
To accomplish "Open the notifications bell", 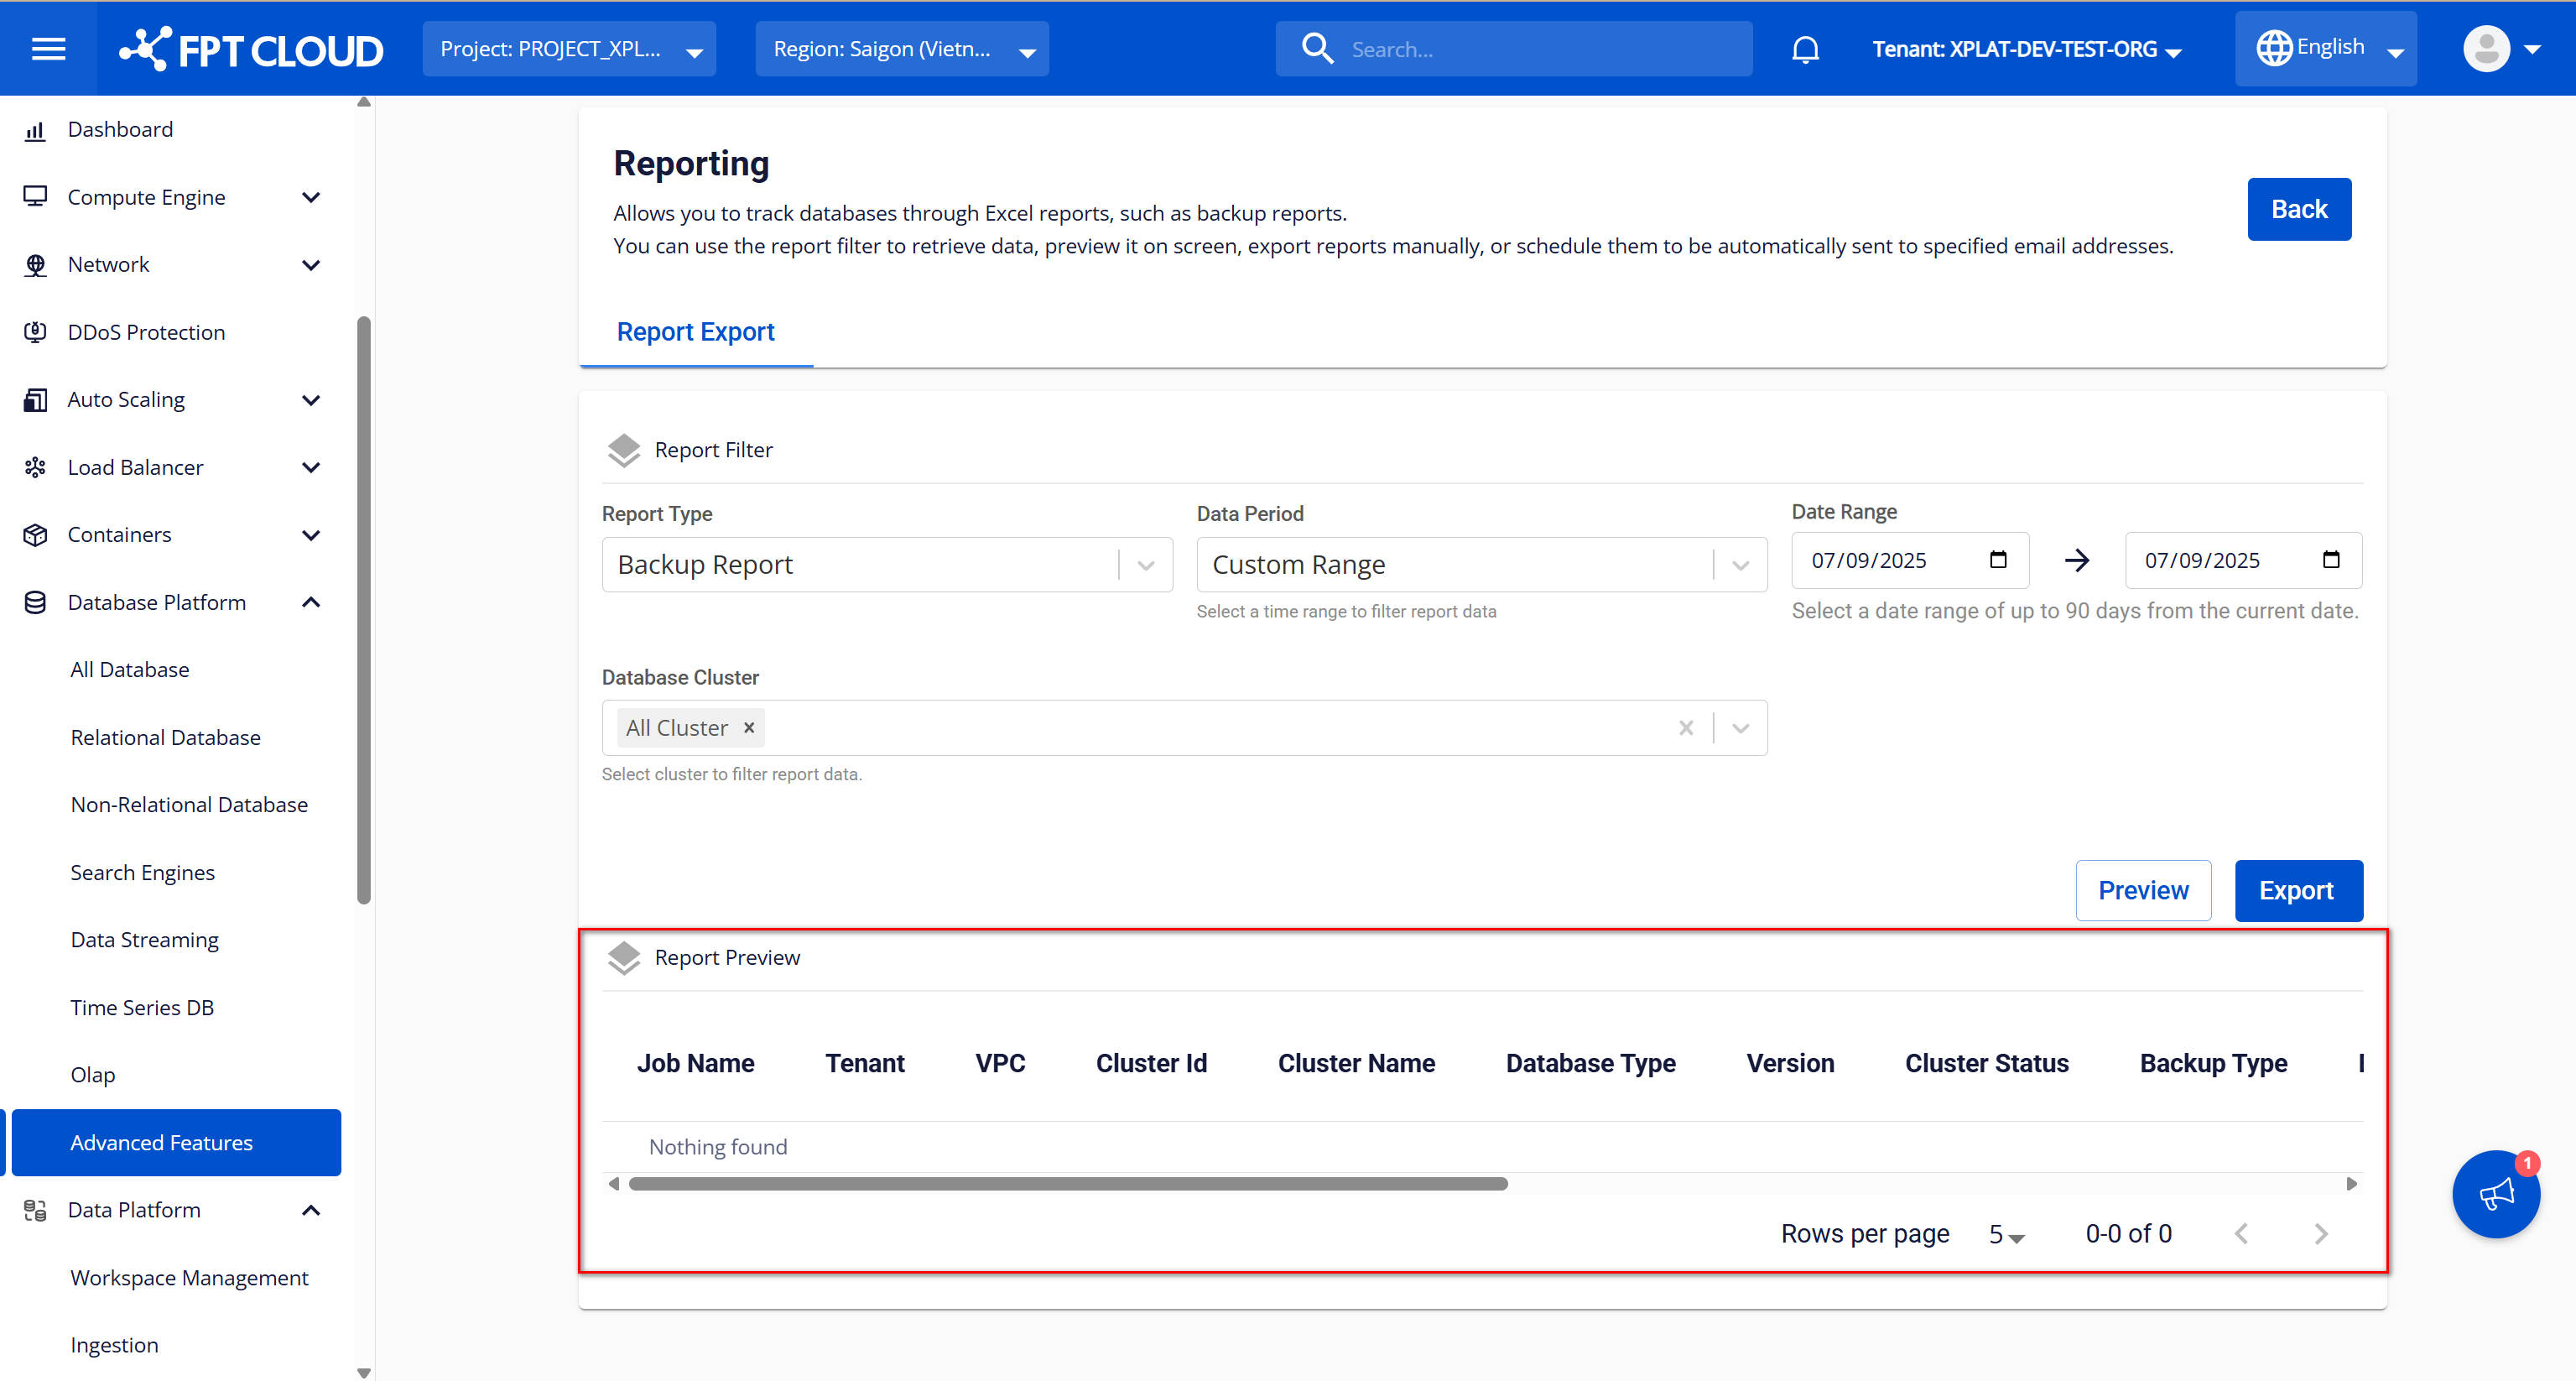I will pos(1805,49).
